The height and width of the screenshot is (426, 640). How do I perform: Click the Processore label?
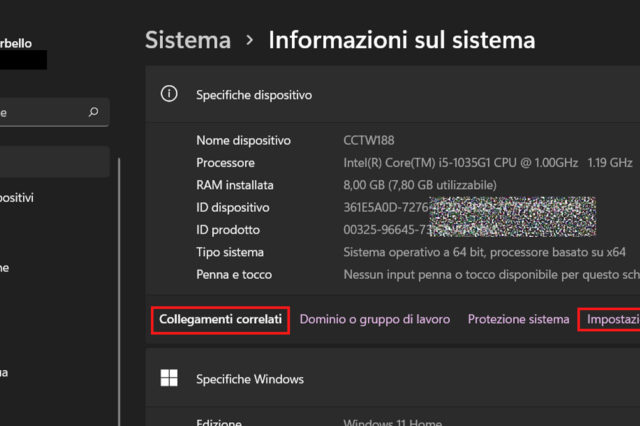[x=225, y=163]
